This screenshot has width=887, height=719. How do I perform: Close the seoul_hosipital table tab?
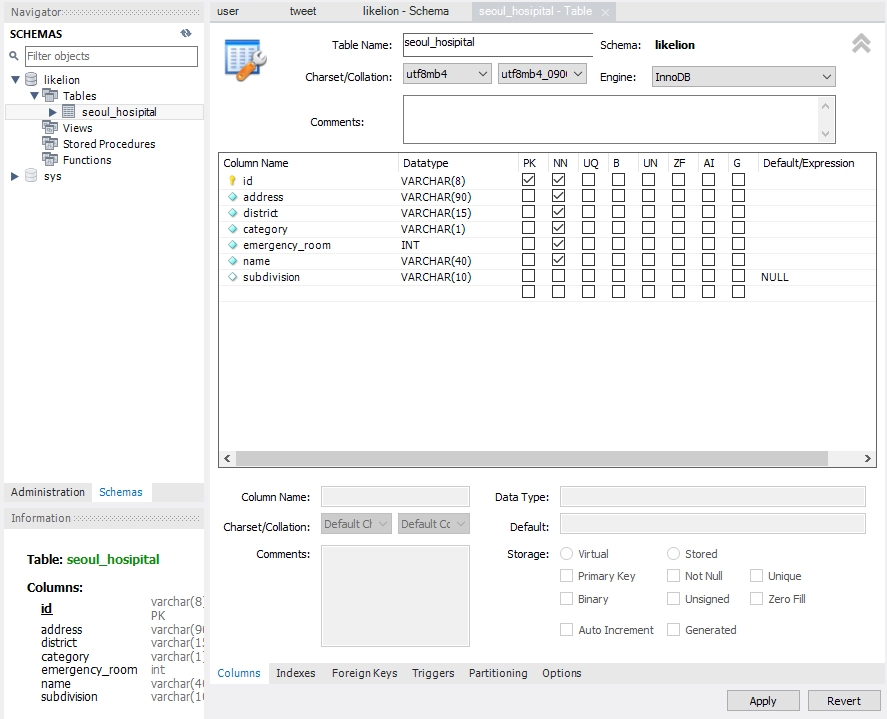605,12
